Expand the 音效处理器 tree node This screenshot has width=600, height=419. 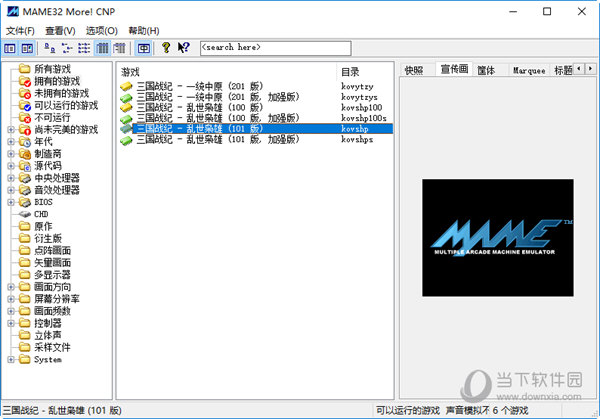coord(11,190)
